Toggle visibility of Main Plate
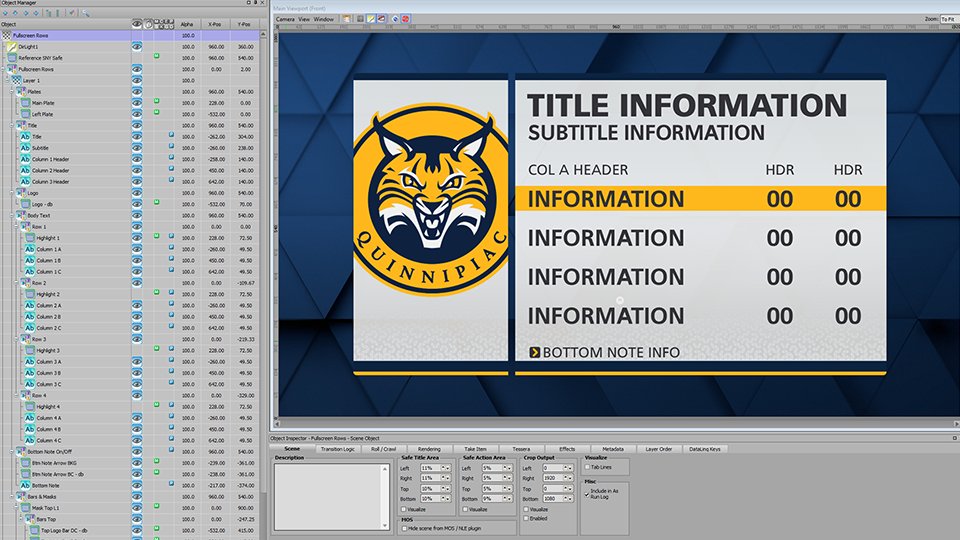960x540 pixels. pyautogui.click(x=137, y=103)
